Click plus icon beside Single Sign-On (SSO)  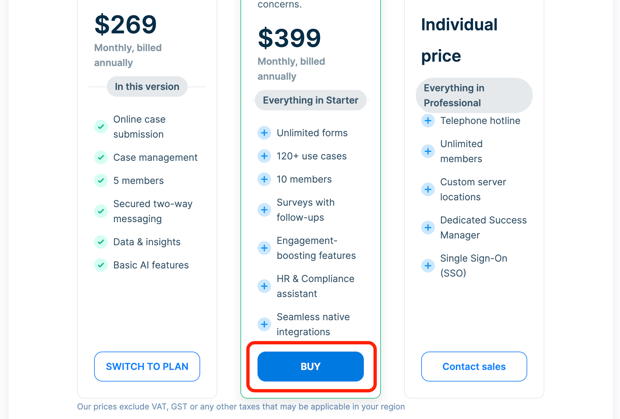point(428,266)
